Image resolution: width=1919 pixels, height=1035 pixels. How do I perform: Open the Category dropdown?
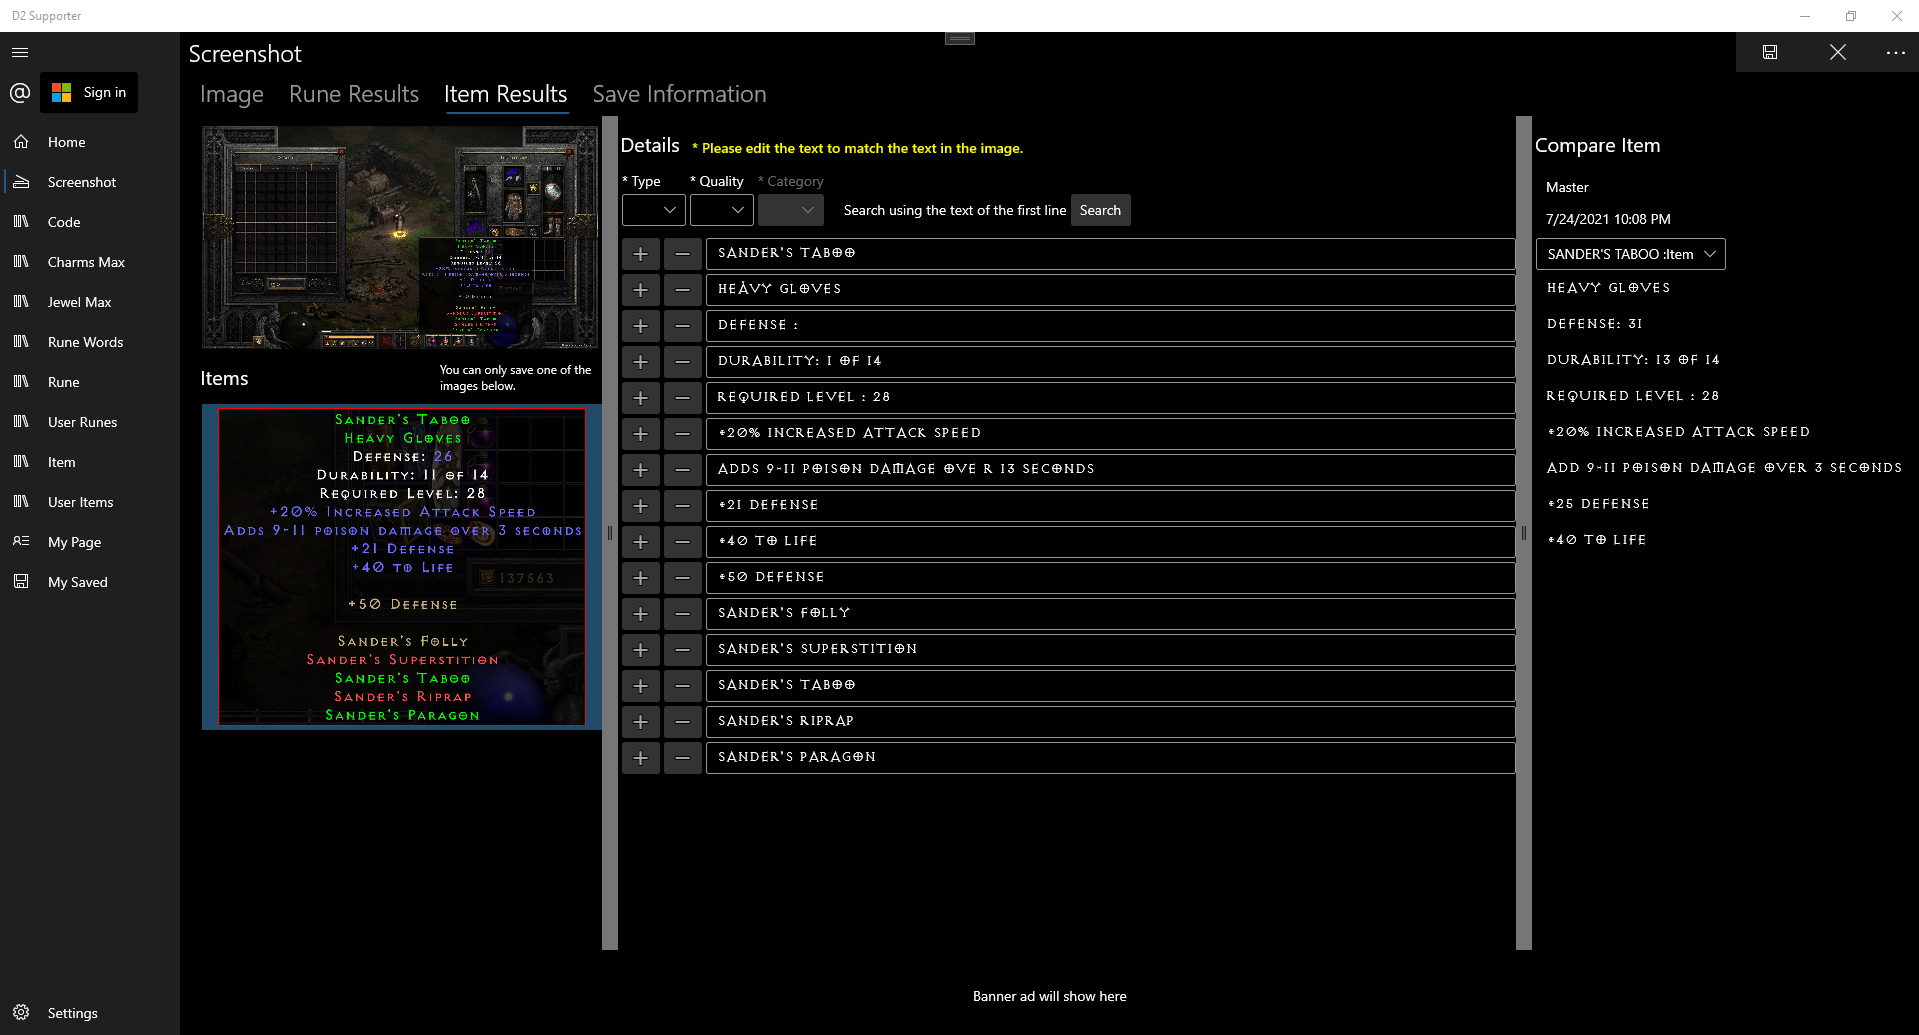790,210
